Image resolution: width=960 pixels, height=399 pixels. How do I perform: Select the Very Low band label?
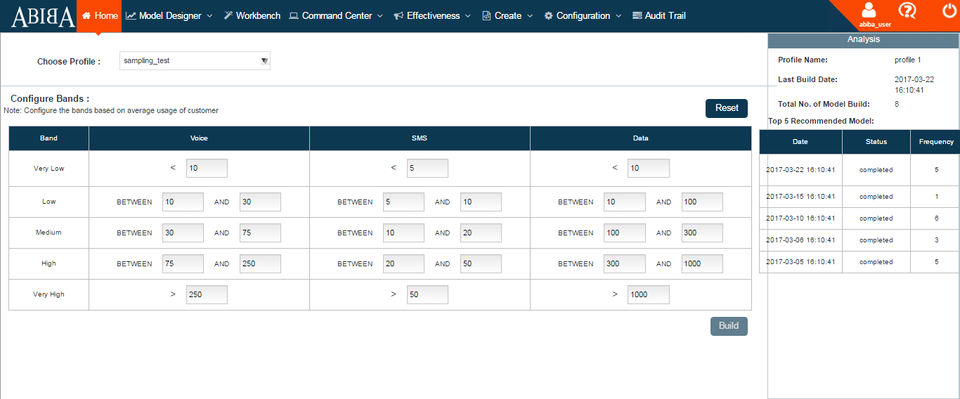(x=49, y=168)
